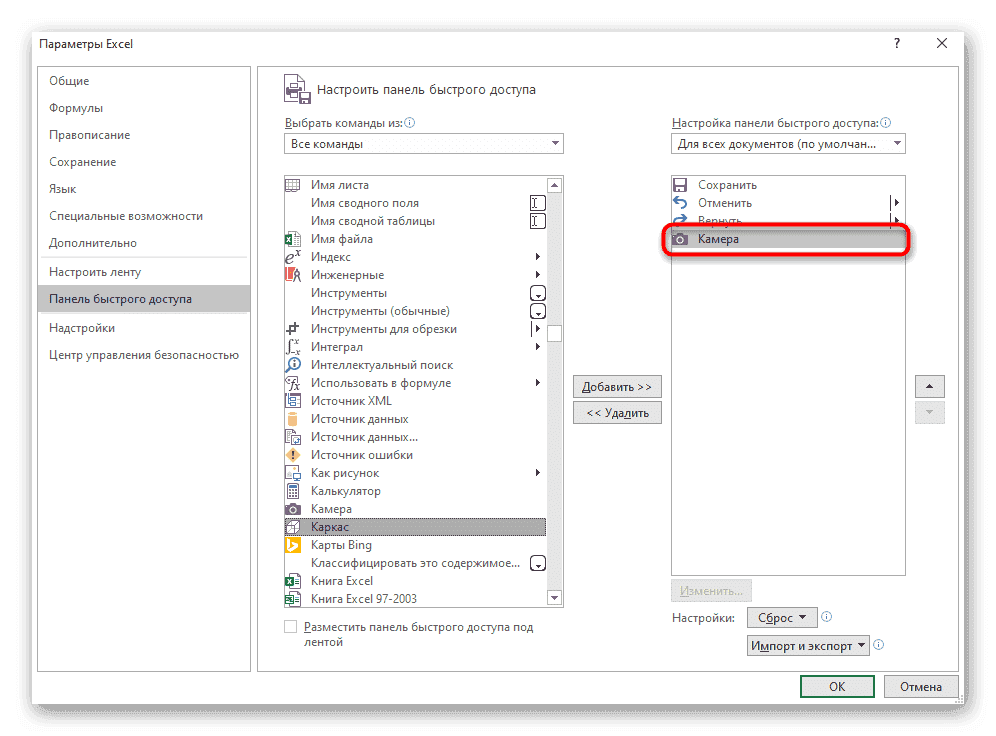Select the Smart Lookup info icon
Viewport: 996px width, 736px height.
tap(293, 365)
